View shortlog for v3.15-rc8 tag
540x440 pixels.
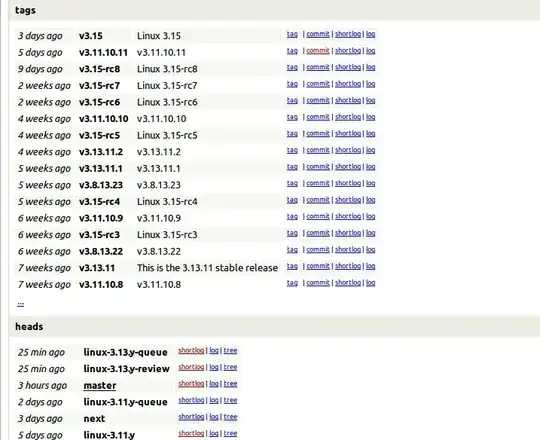click(x=348, y=67)
